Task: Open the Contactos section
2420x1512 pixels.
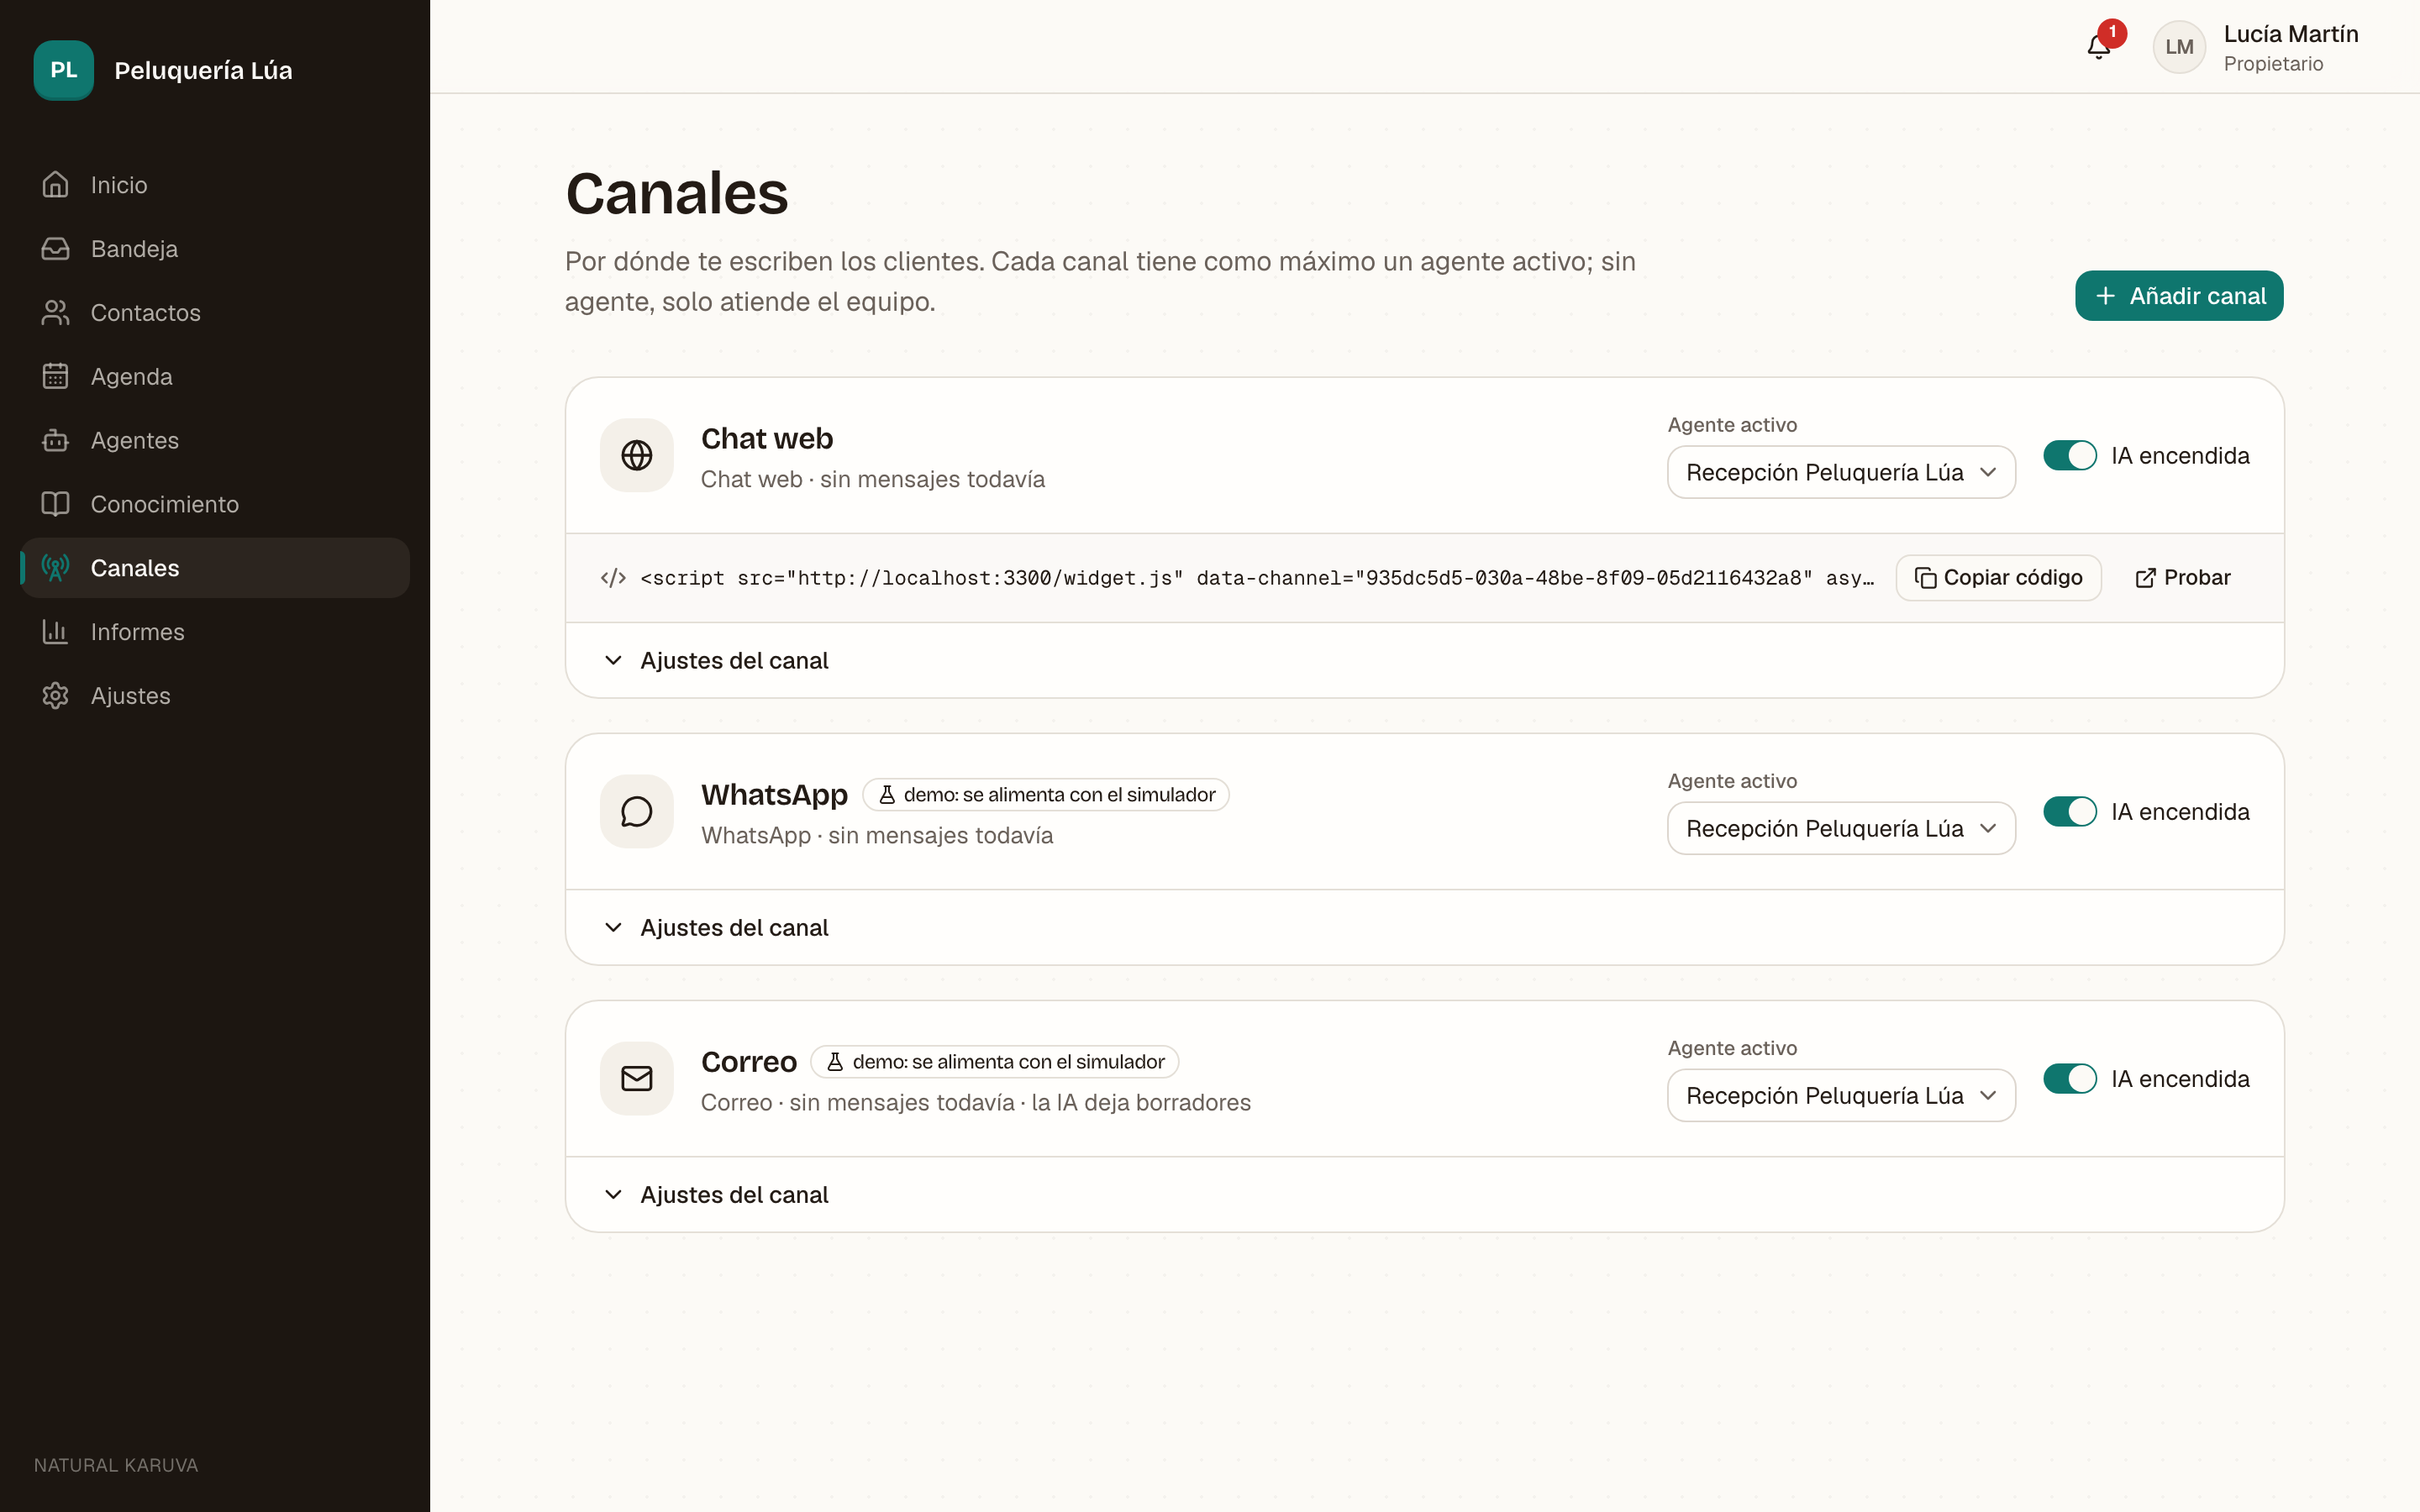Action: point(215,313)
